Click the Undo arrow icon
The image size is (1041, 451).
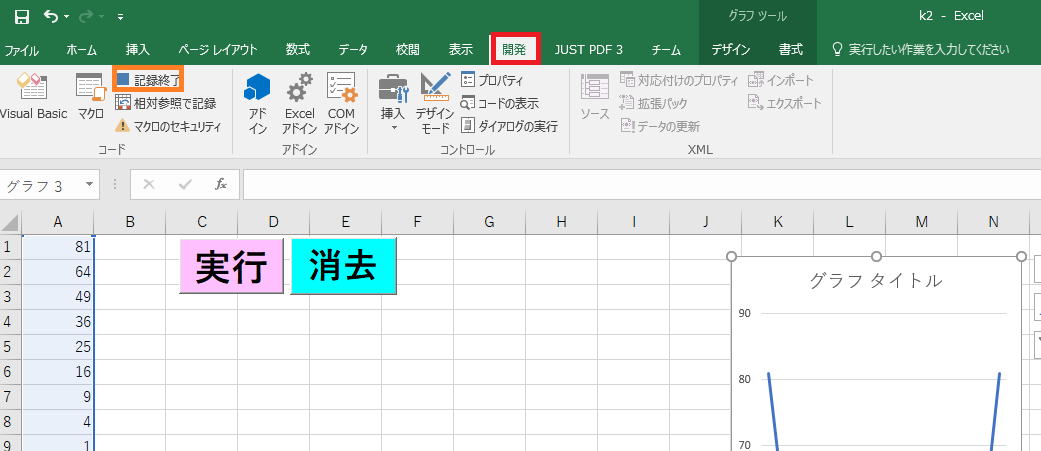[51, 17]
